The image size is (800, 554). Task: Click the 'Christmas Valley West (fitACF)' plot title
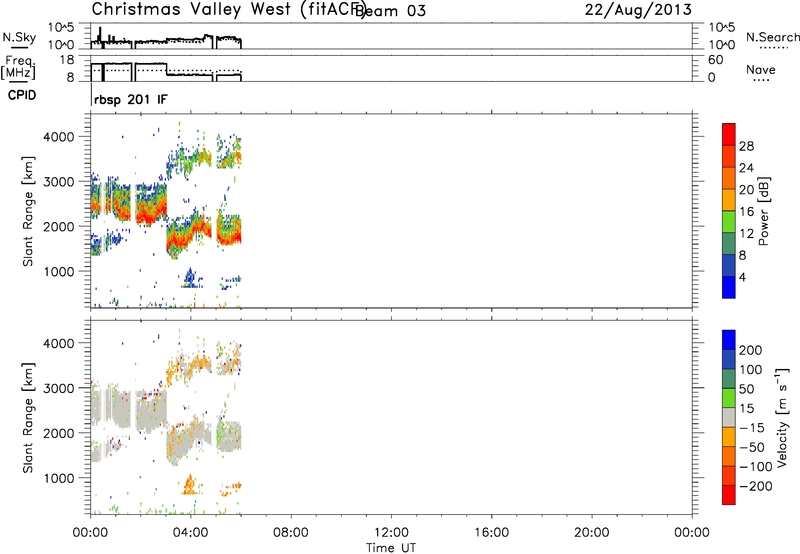(x=229, y=9)
